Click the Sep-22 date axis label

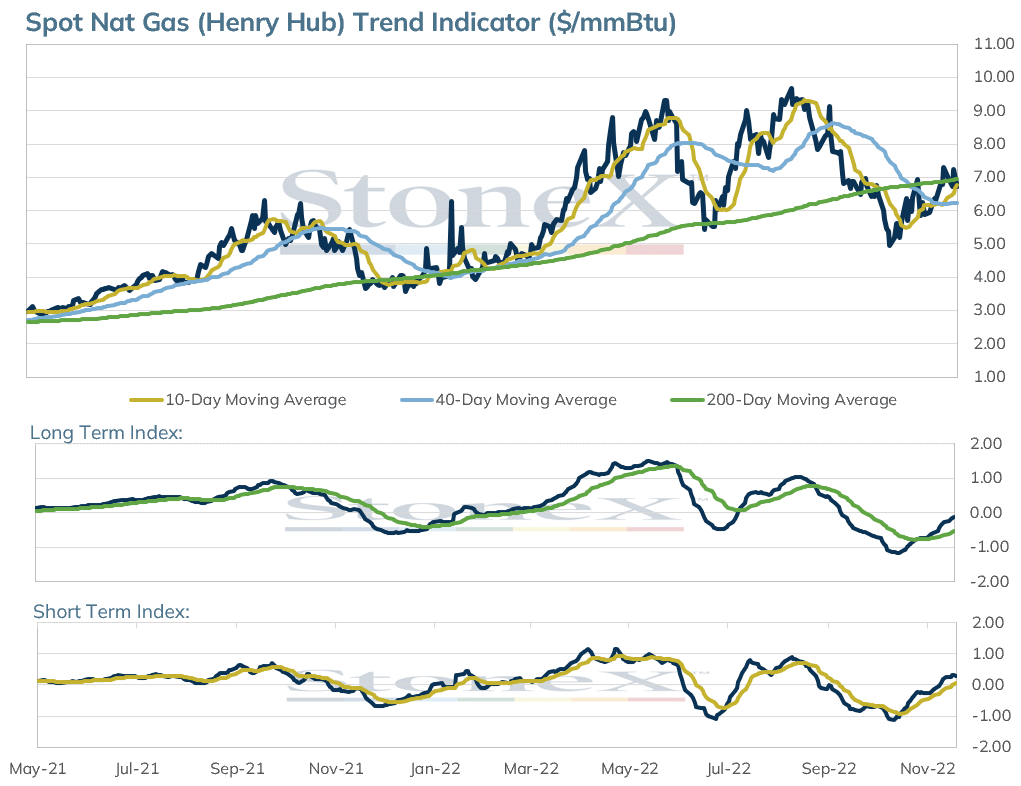(829, 769)
